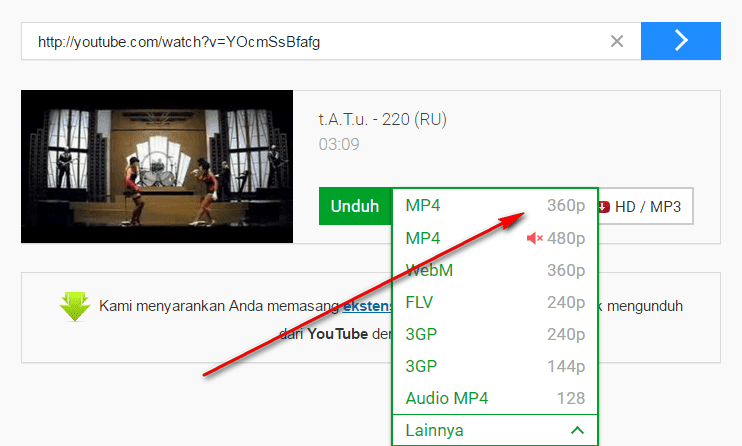
Task: Open the ekstensi extension link
Action: (x=368, y=306)
